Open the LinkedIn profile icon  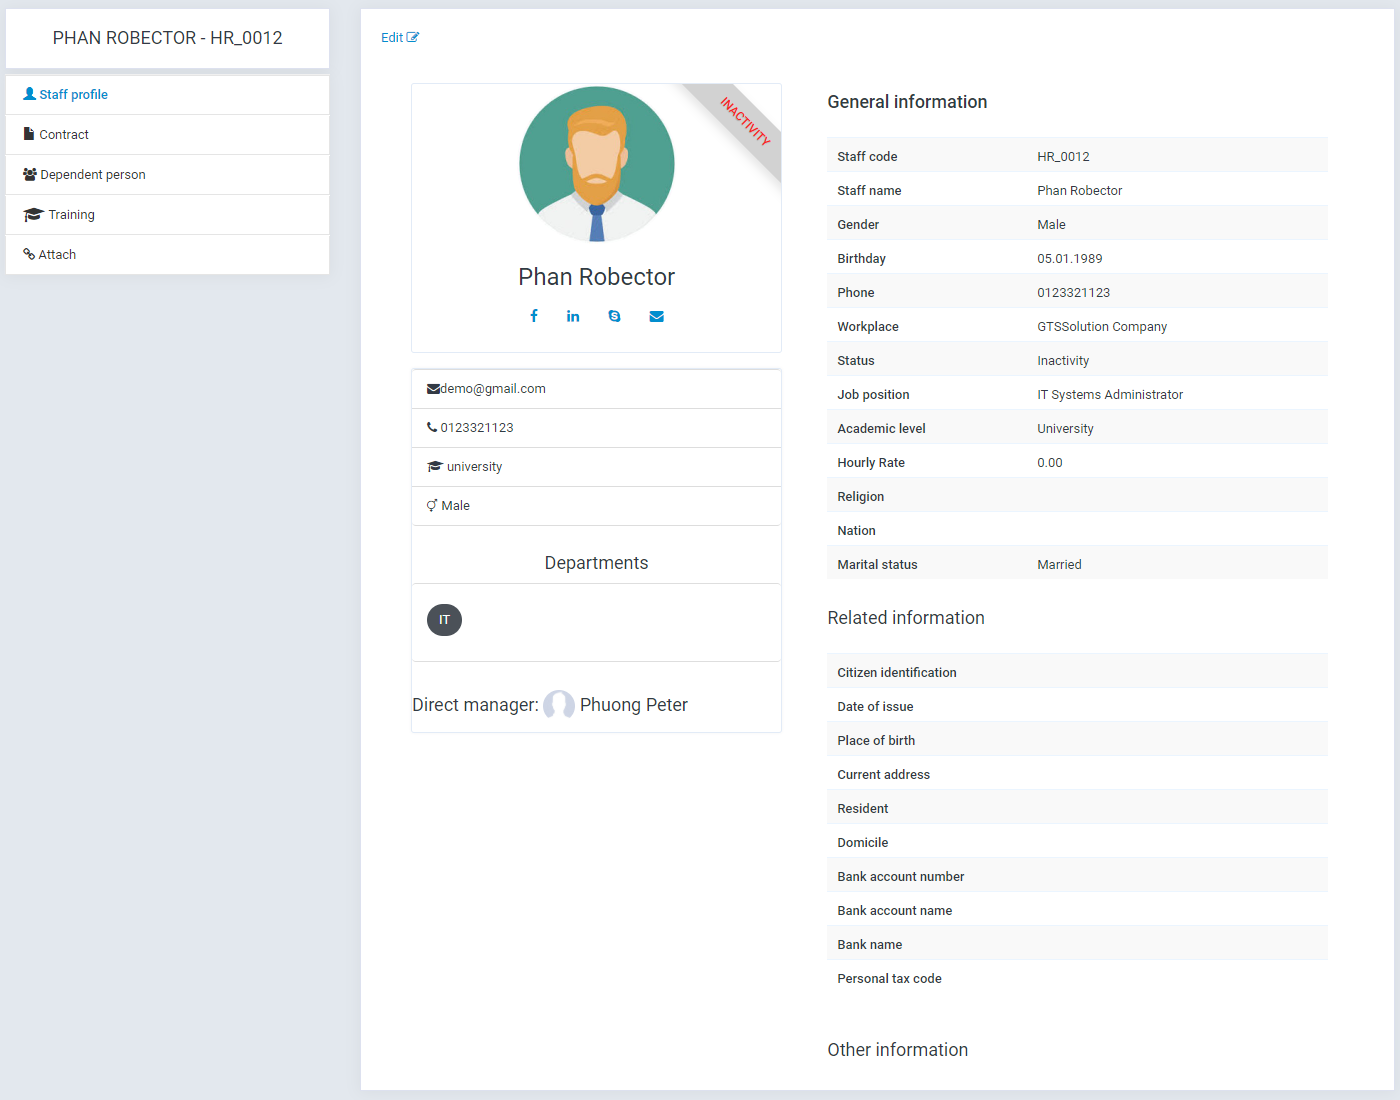coord(573,315)
